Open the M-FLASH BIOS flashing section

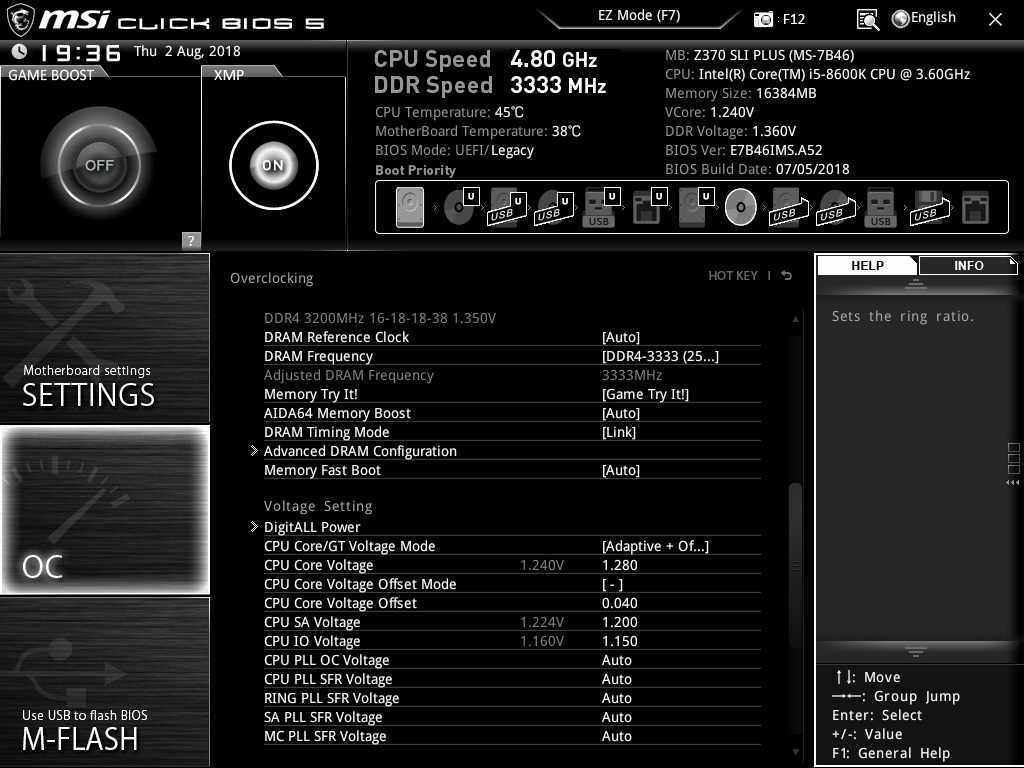(x=104, y=682)
